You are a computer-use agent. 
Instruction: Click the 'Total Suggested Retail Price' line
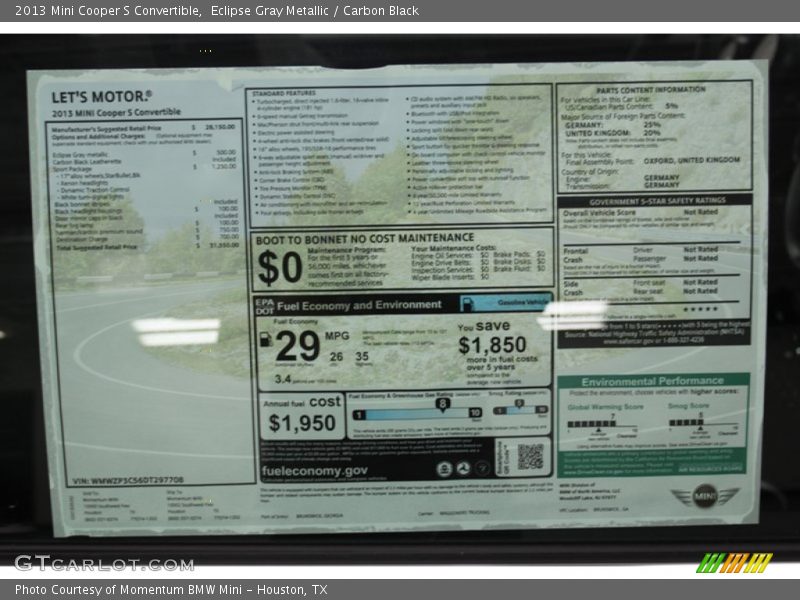147,246
